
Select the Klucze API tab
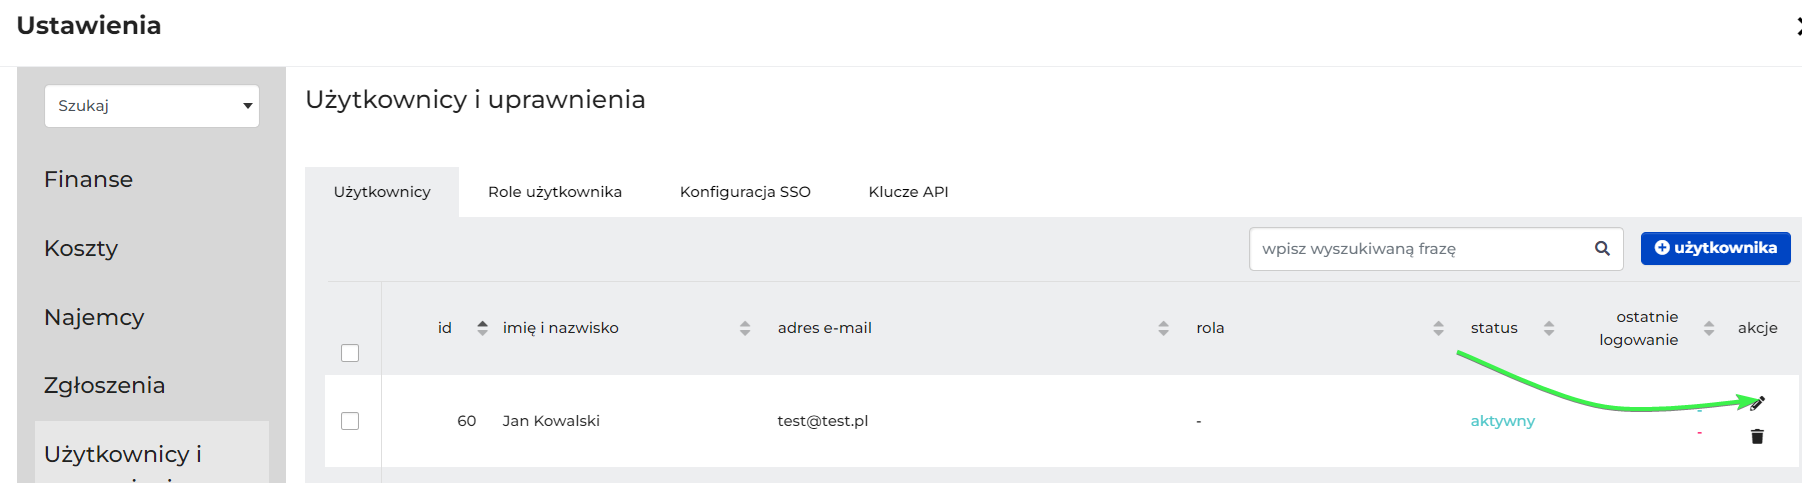click(x=908, y=192)
